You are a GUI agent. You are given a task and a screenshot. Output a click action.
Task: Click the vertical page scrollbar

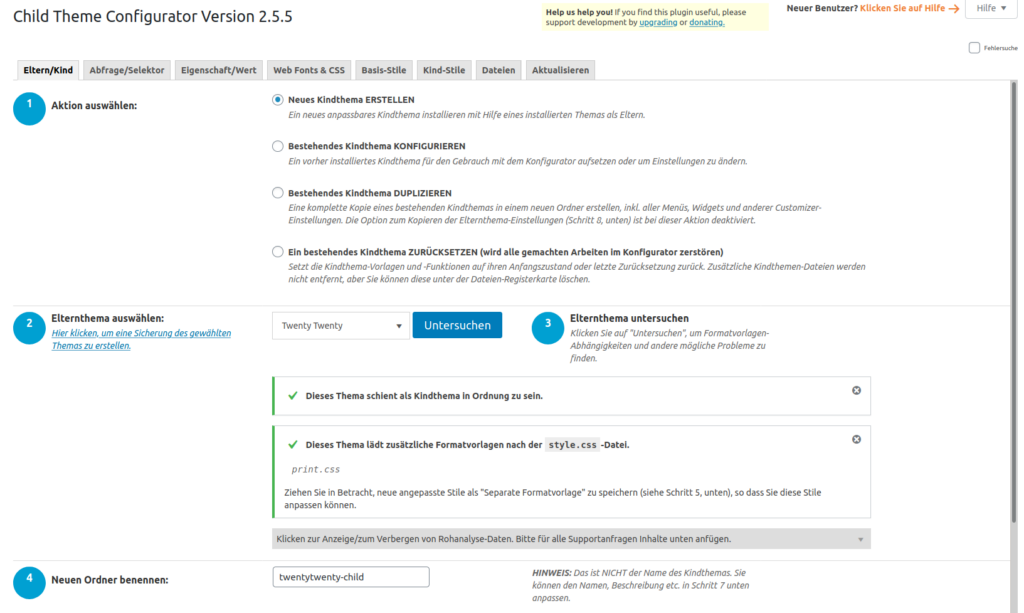coord(1014,300)
